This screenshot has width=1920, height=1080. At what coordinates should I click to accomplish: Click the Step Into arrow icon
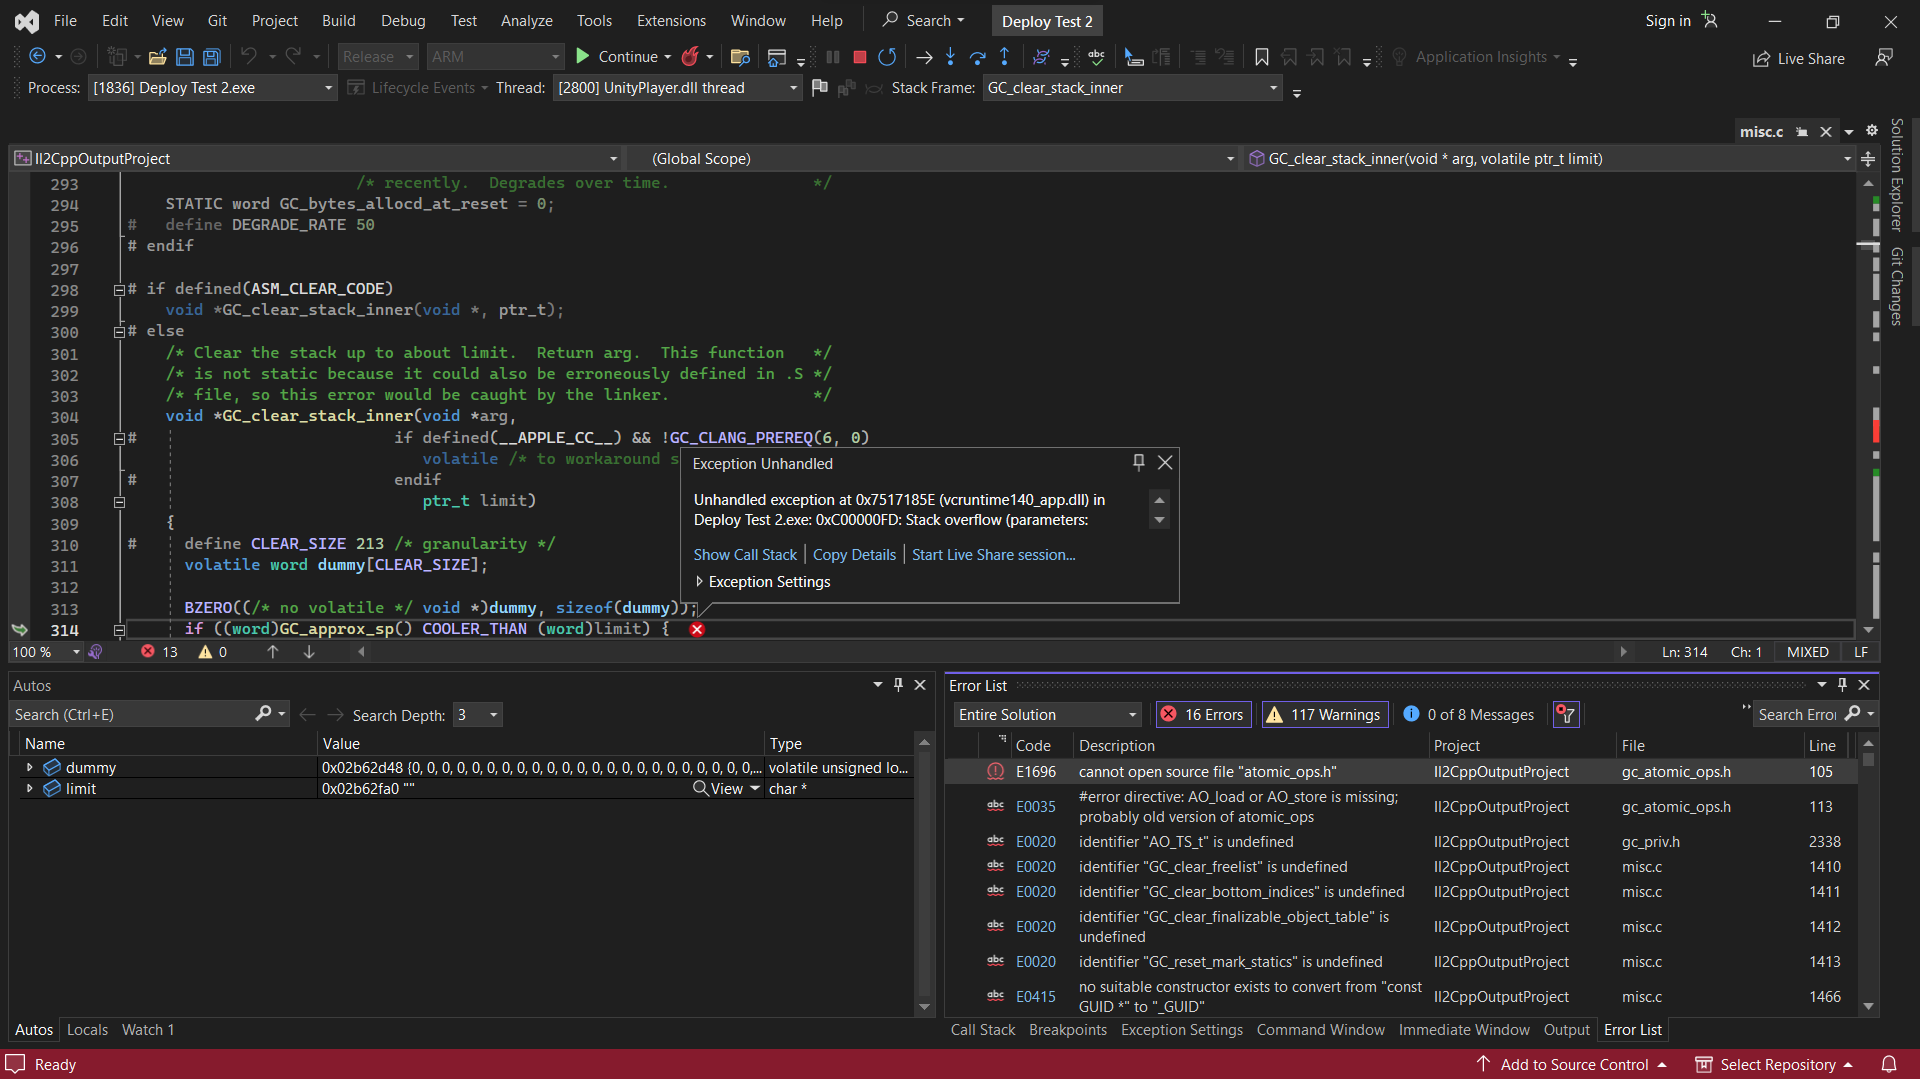(x=950, y=57)
